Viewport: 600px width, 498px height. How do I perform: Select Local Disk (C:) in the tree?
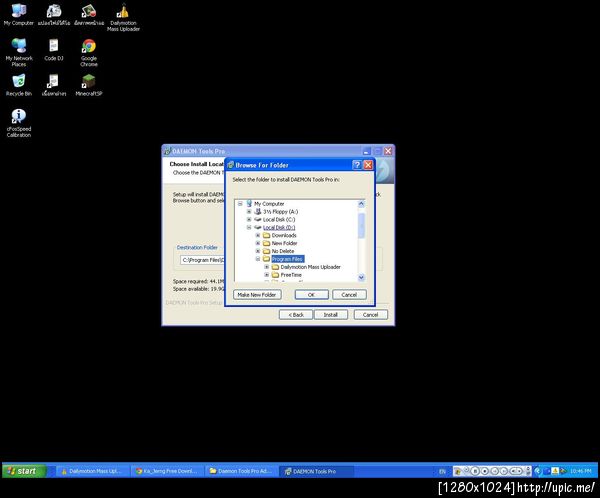tap(279, 220)
